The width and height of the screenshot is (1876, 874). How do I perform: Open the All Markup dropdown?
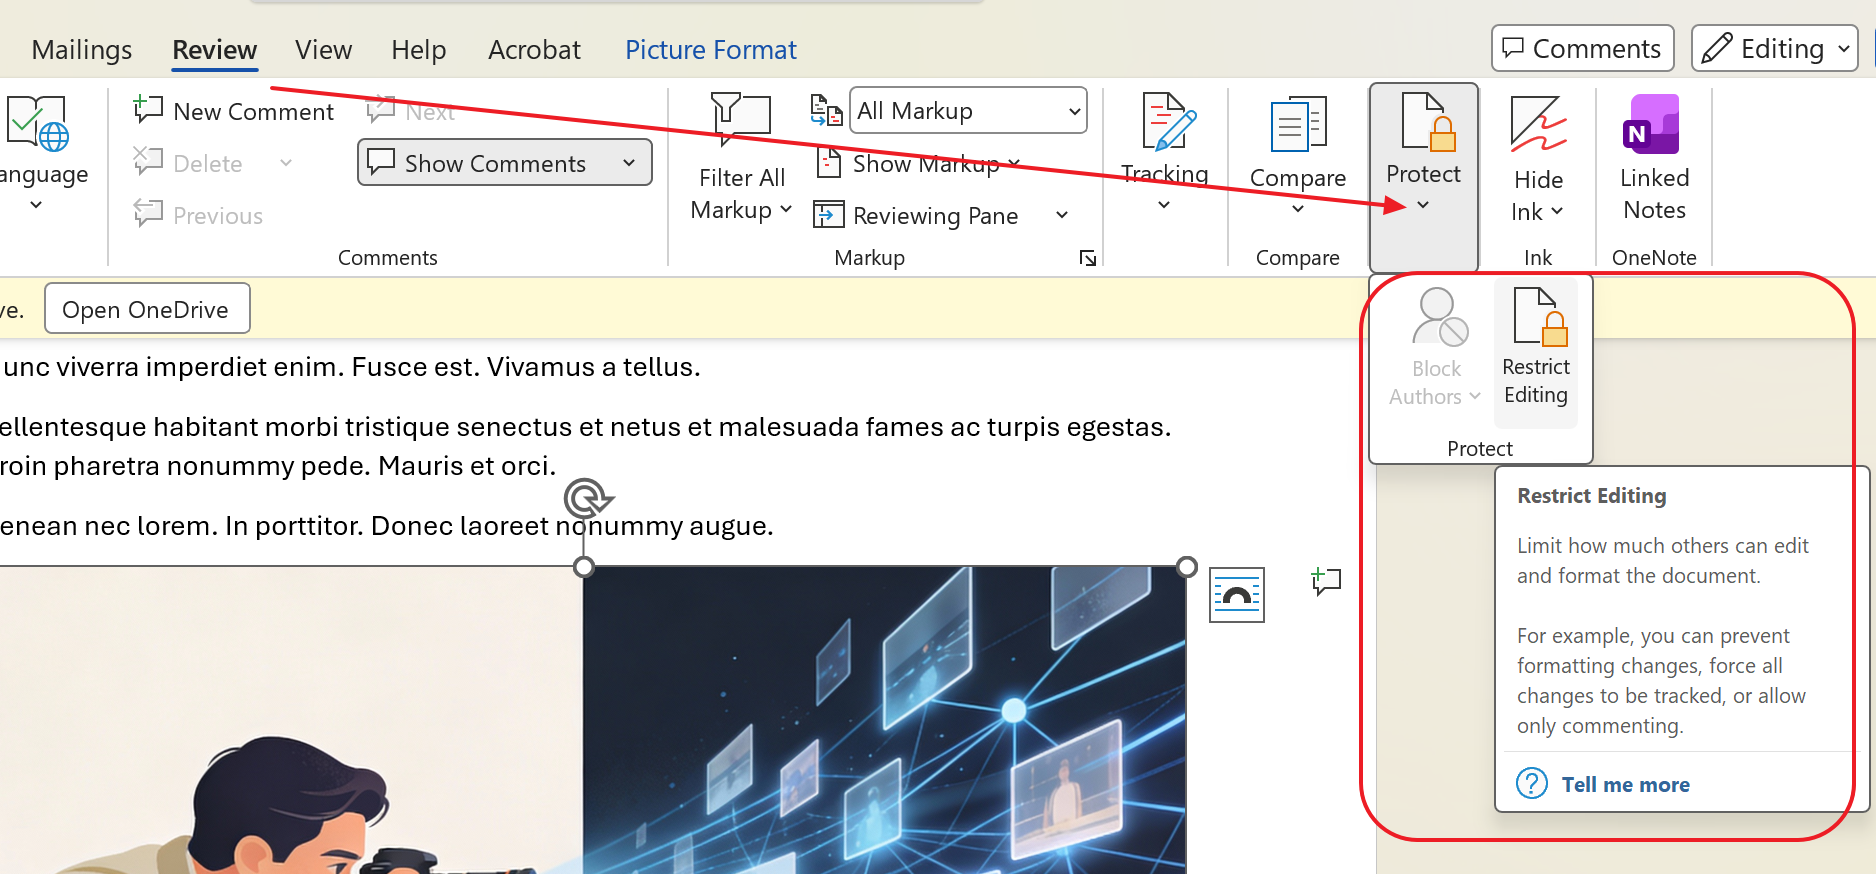[x=967, y=111]
